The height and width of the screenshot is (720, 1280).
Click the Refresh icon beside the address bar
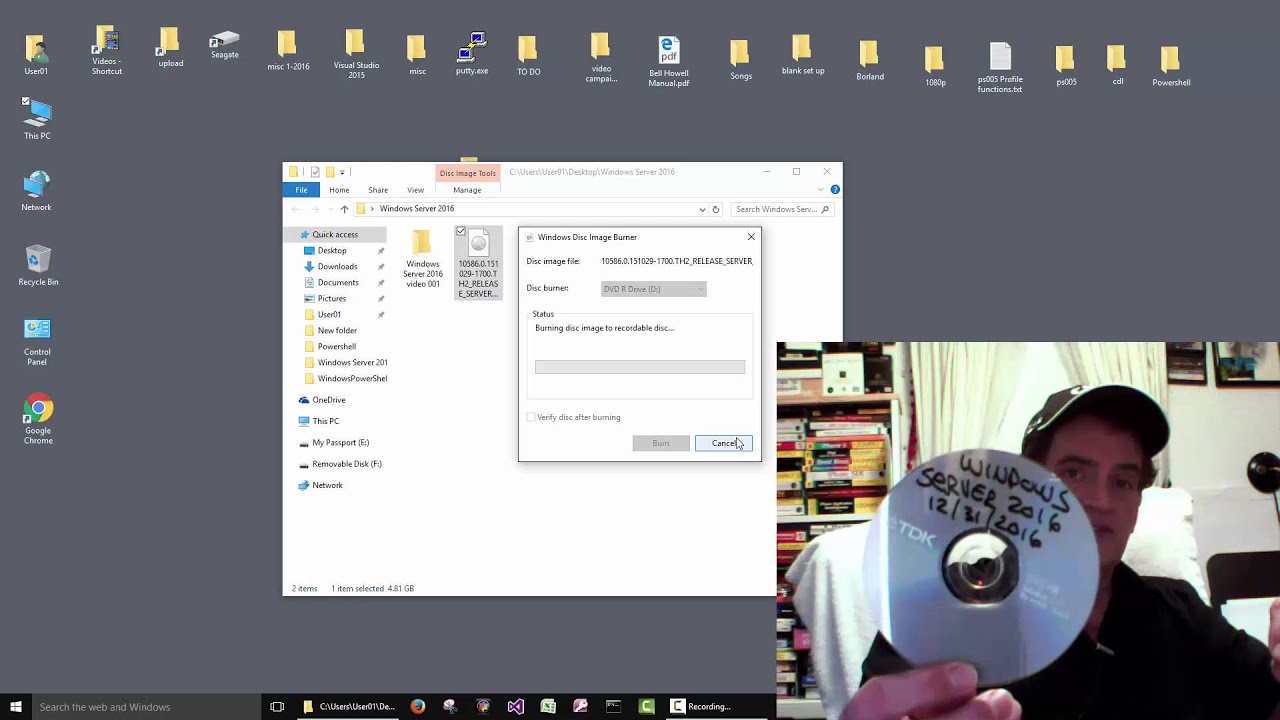pyautogui.click(x=715, y=209)
